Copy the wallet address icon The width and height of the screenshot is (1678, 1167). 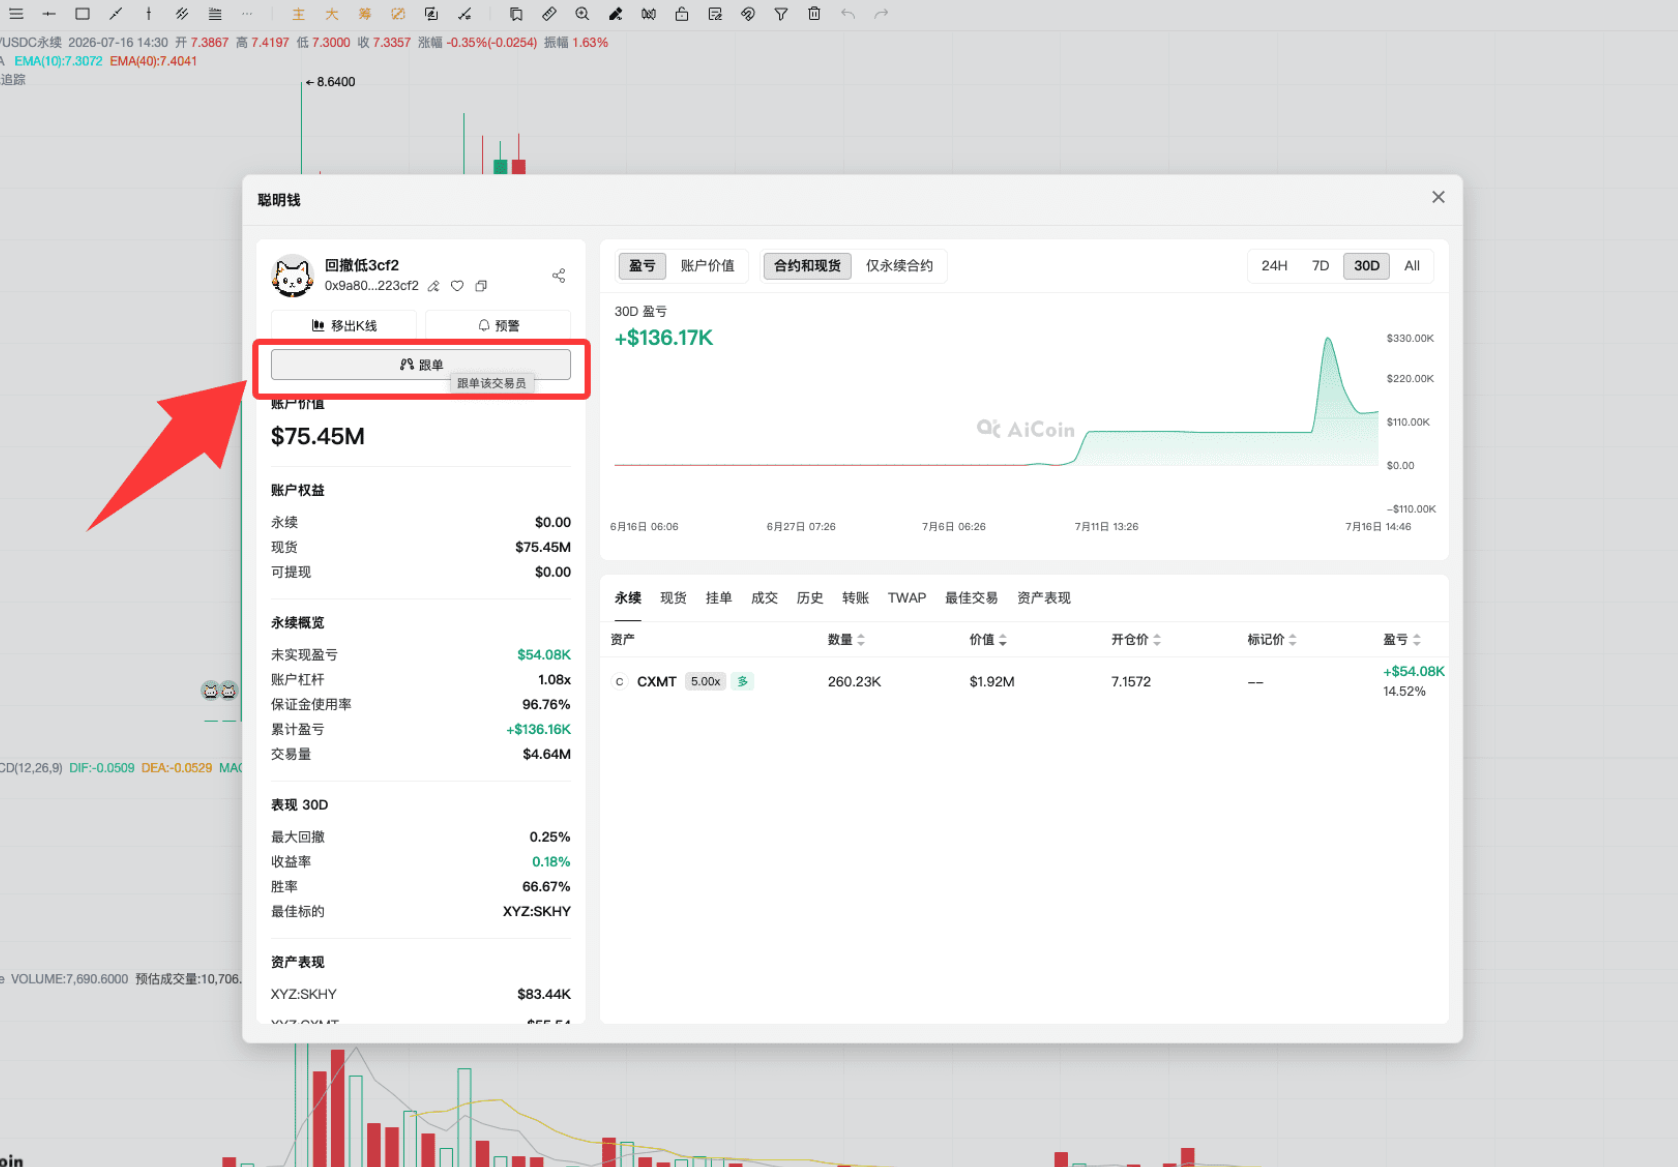pos(481,286)
